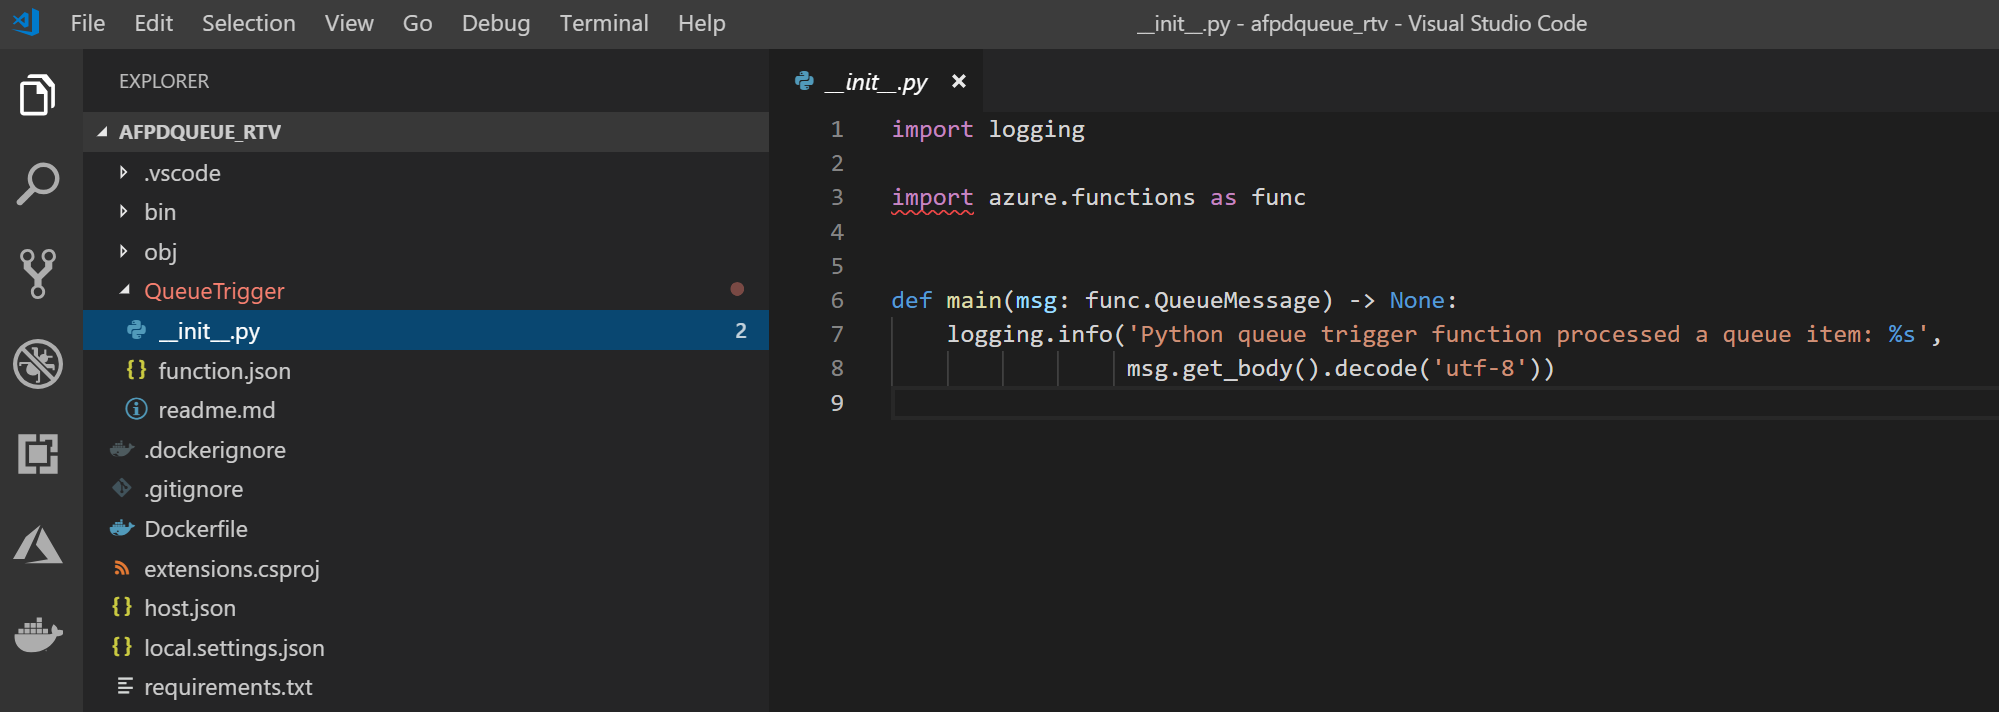The width and height of the screenshot is (1999, 712).
Task: Expand the bin folder
Action: click(x=159, y=212)
